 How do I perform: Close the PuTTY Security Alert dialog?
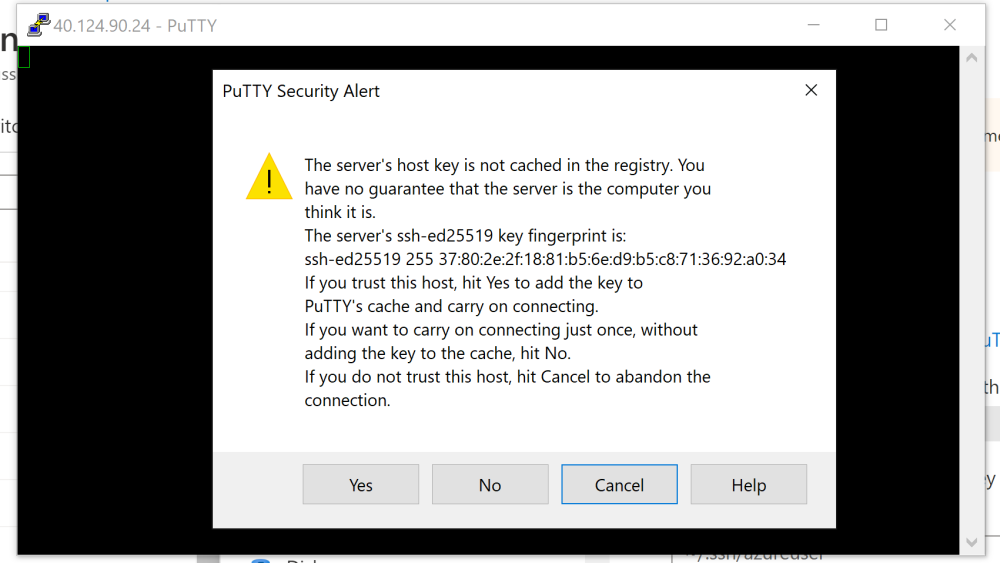coord(811,91)
